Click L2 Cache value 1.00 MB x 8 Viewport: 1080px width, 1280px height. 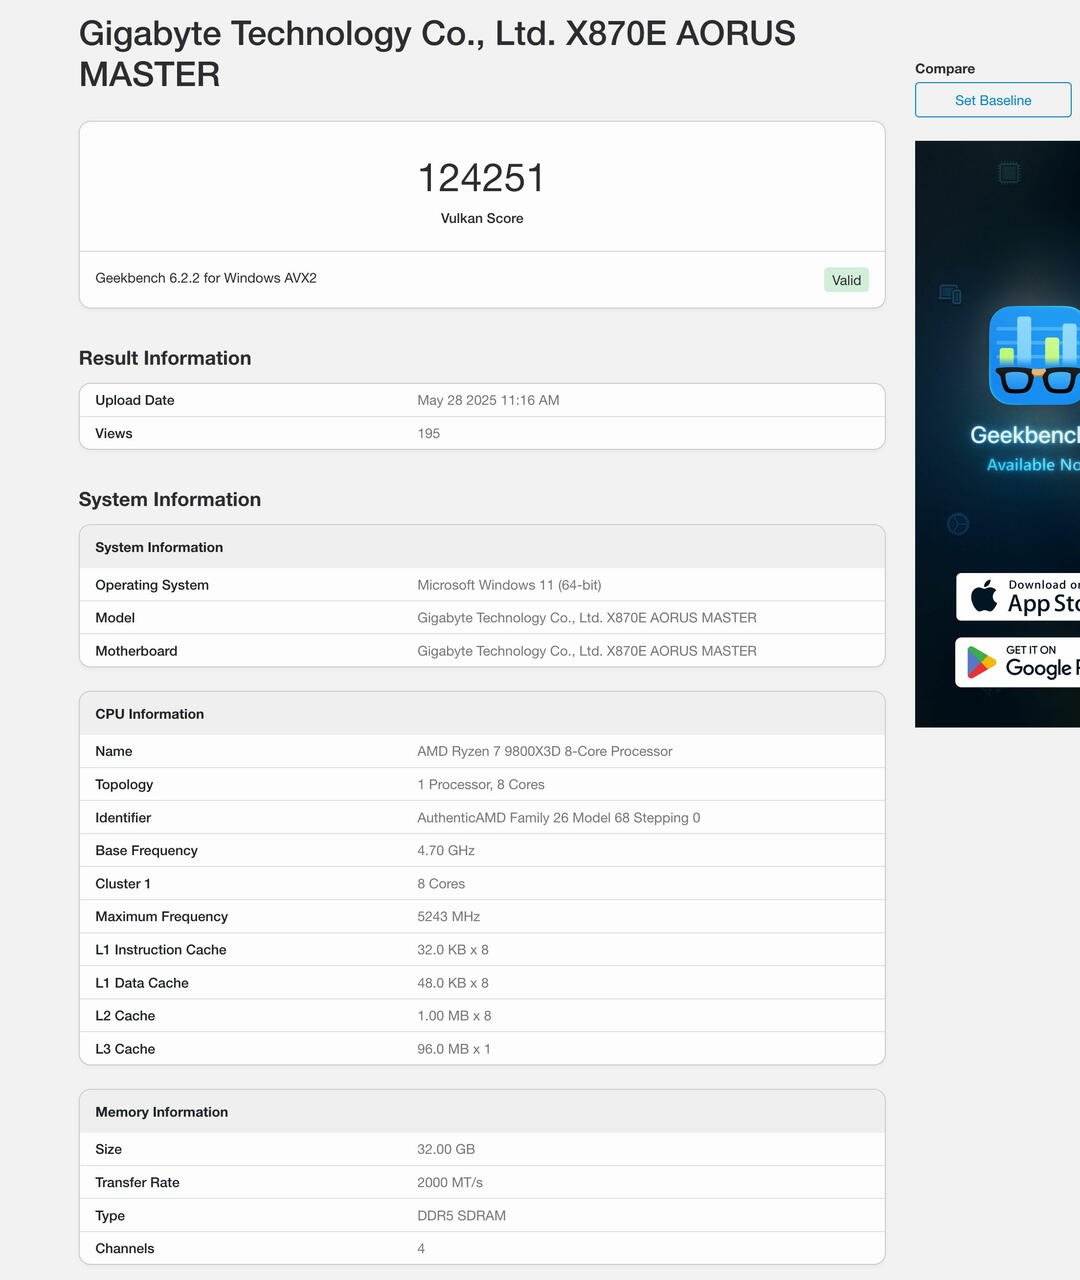point(454,1016)
